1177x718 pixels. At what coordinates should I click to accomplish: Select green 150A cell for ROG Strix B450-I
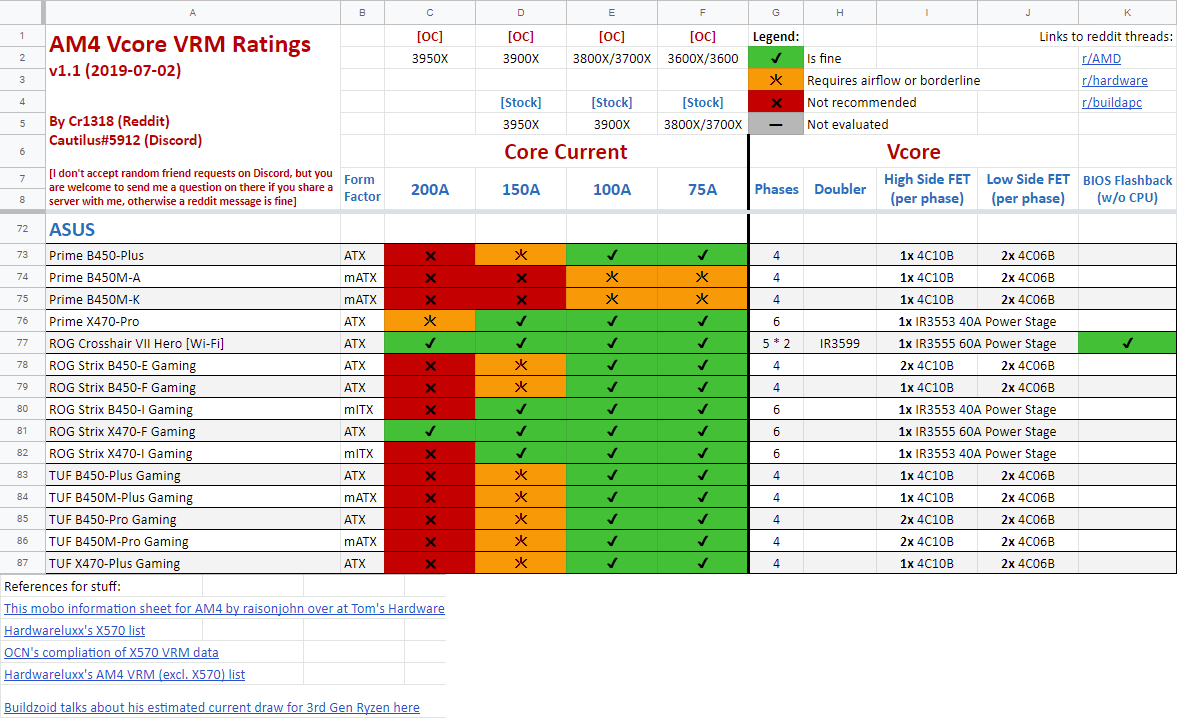[521, 410]
